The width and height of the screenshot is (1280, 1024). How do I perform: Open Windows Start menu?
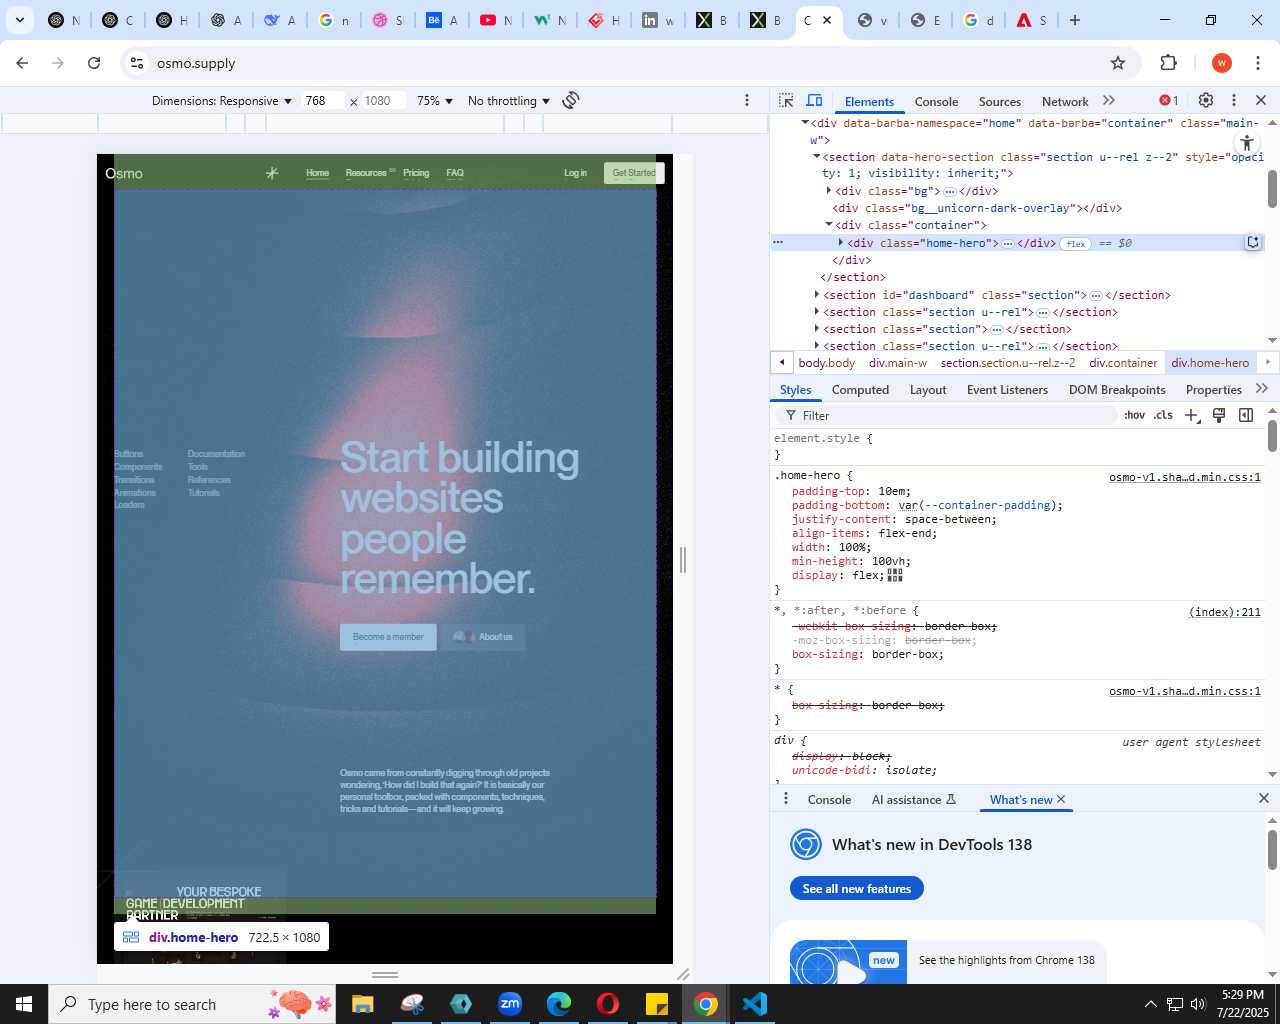coord(24,1004)
